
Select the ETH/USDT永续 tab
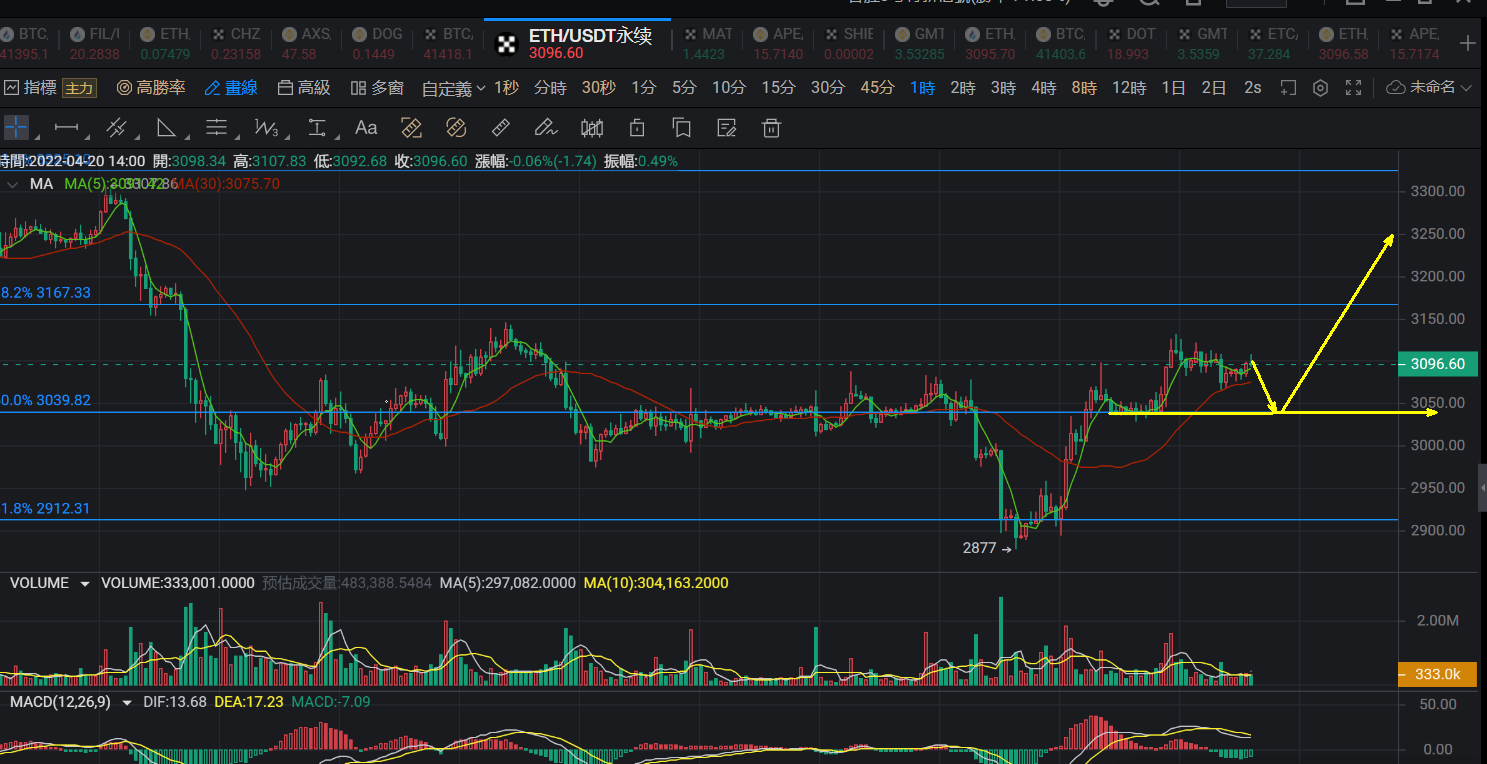pyautogui.click(x=577, y=43)
